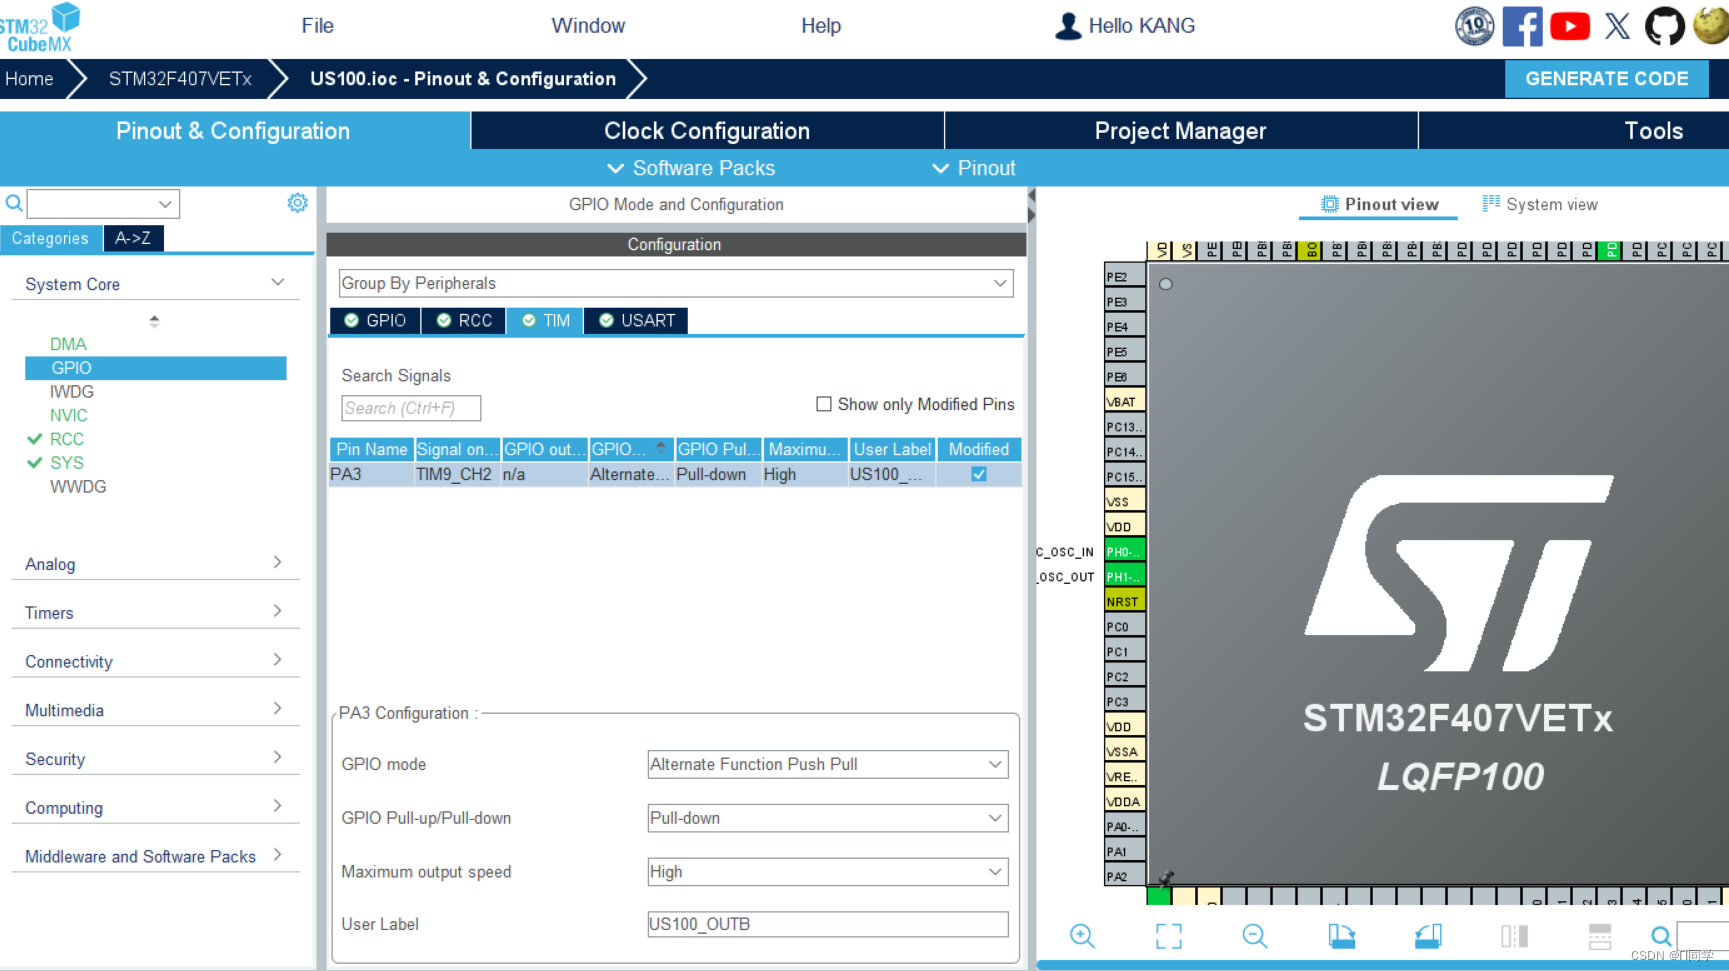Click the search magnifier icon in categories panel
The image size is (1729, 971).
click(x=14, y=203)
